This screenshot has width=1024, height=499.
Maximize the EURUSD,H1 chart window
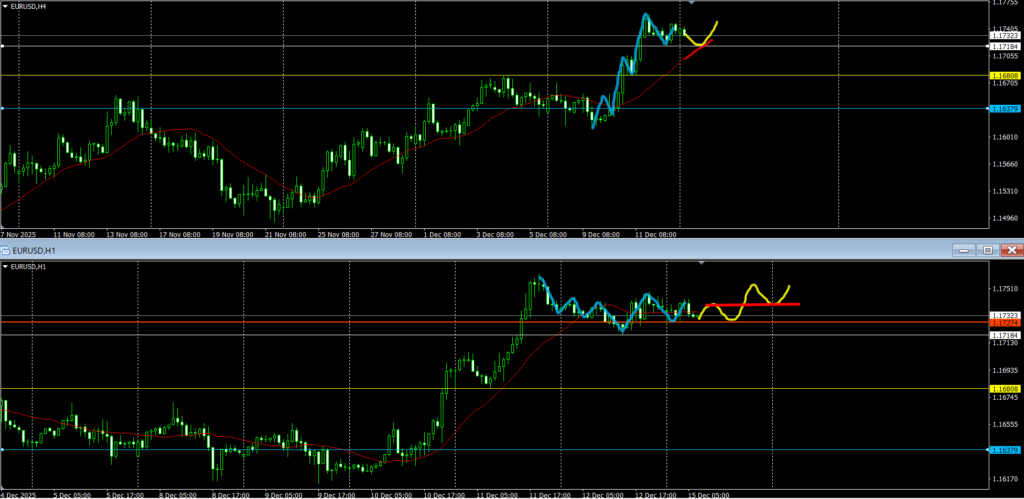tap(987, 249)
